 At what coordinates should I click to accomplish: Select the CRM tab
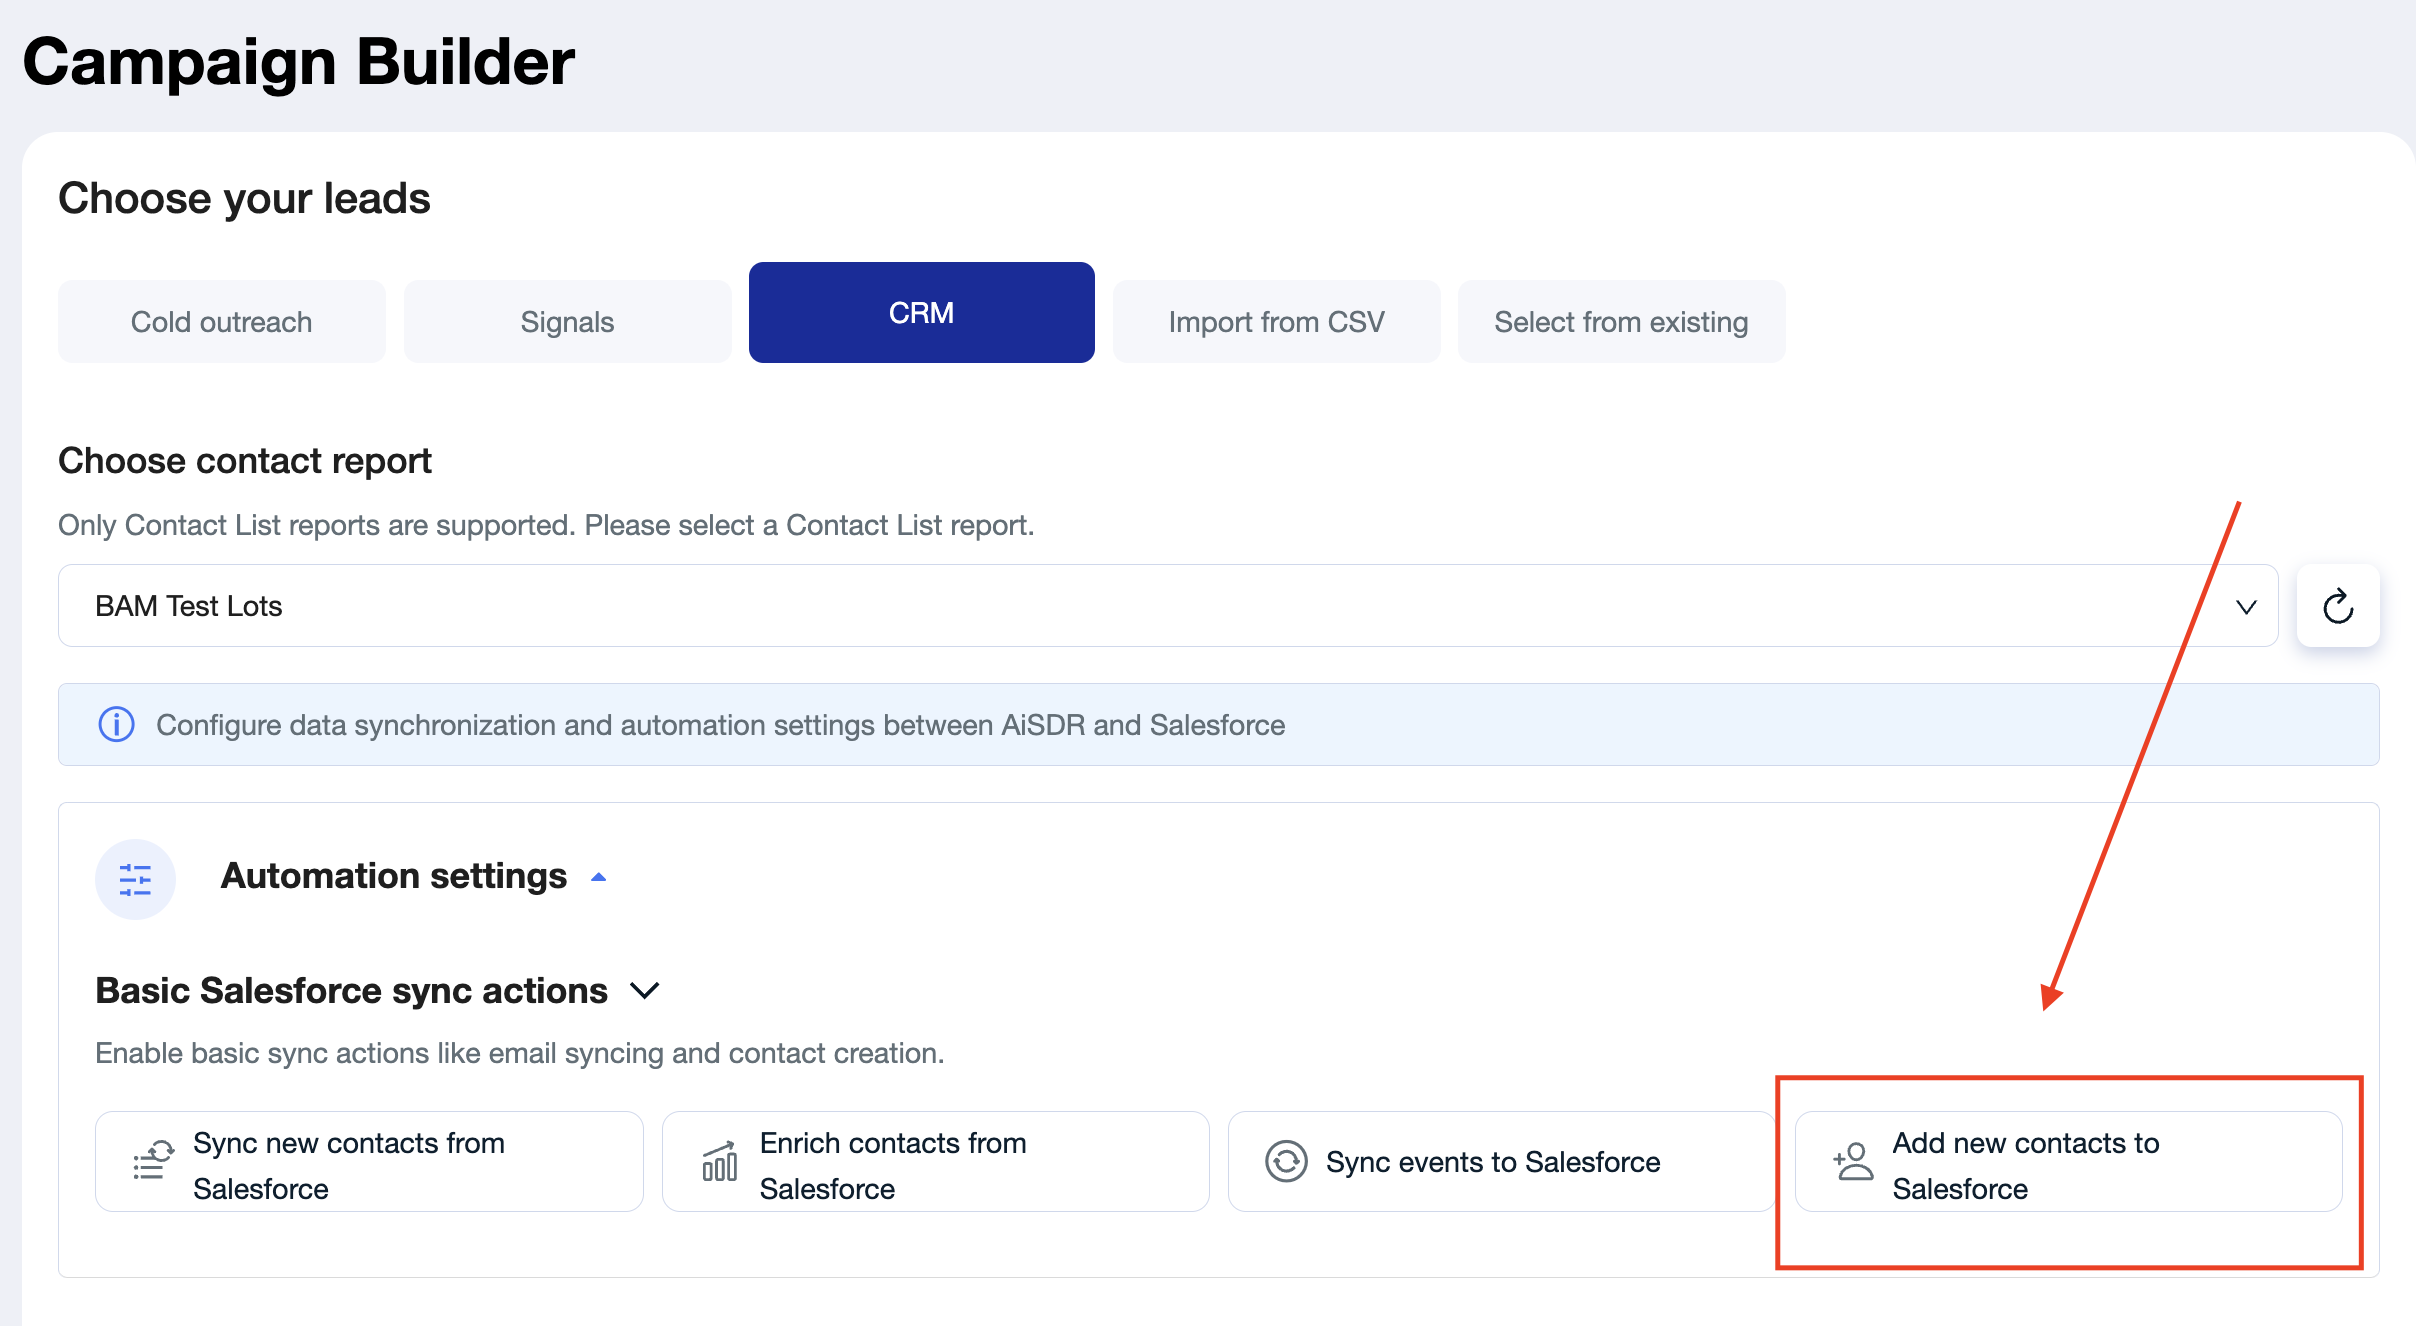[921, 313]
